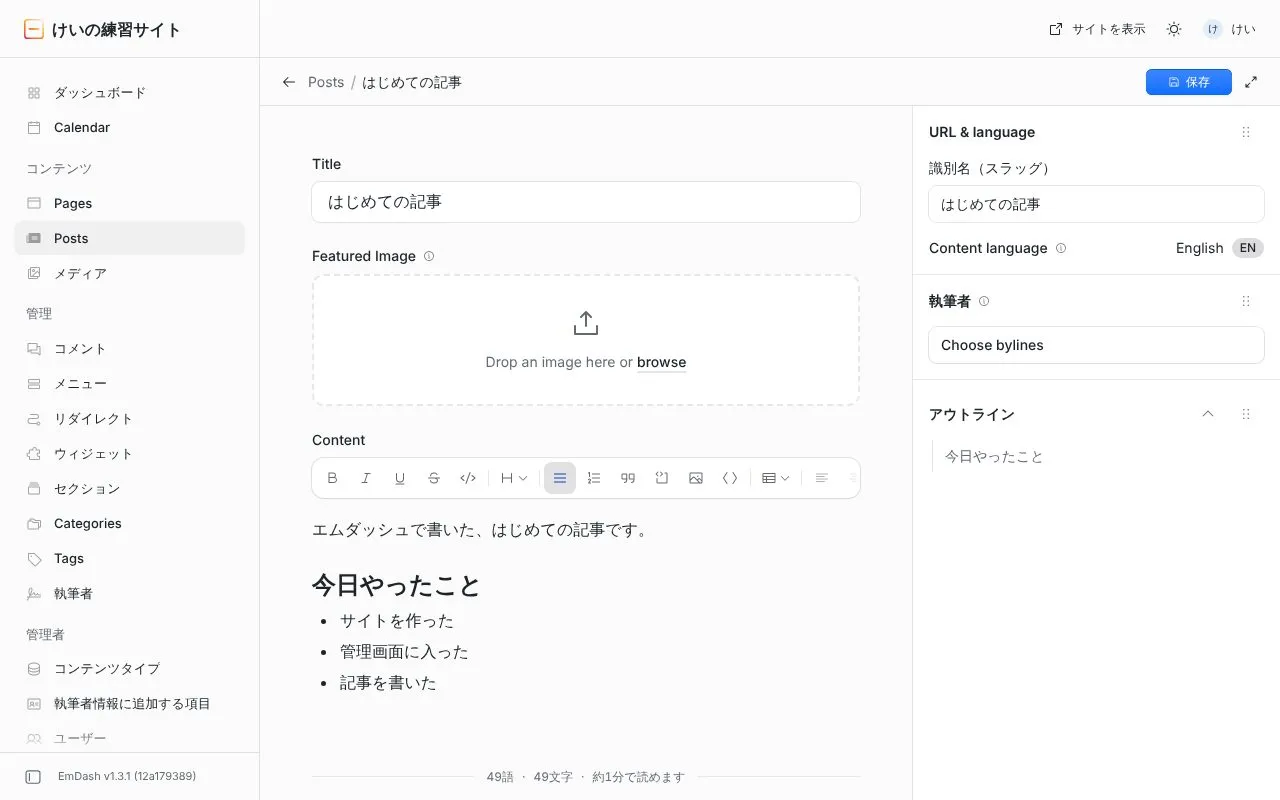This screenshot has height=800, width=1280.
Task: Toggle the light/dark theme
Action: point(1174,29)
